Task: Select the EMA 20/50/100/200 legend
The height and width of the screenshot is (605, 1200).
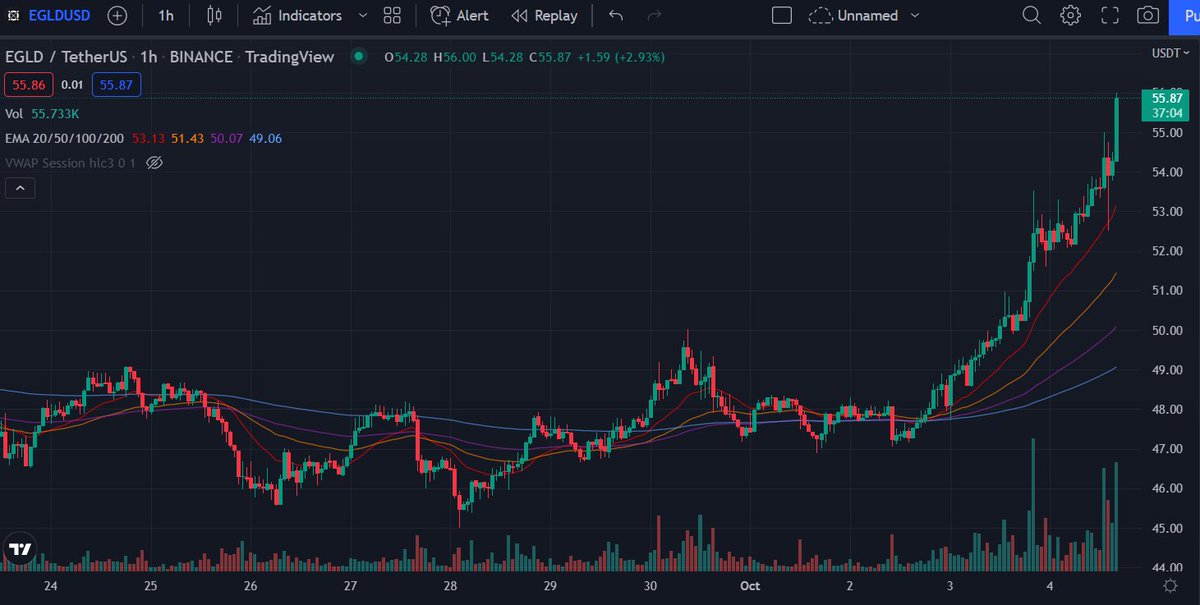Action: click(65, 138)
